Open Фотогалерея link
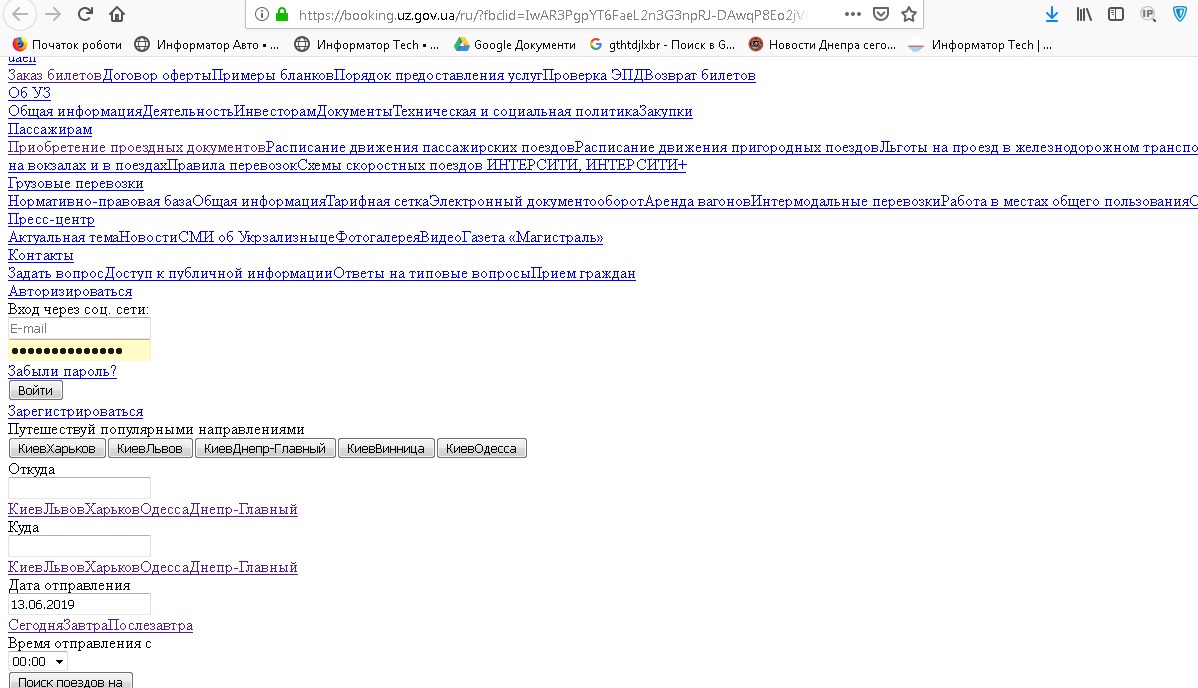Screen dimensions: 1198x688 click(x=378, y=238)
